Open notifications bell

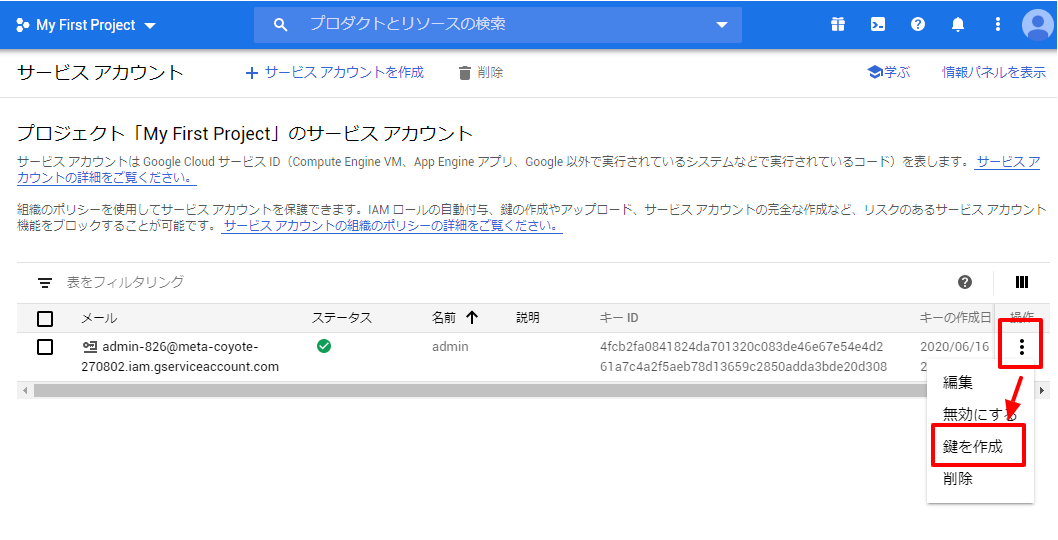(x=957, y=25)
